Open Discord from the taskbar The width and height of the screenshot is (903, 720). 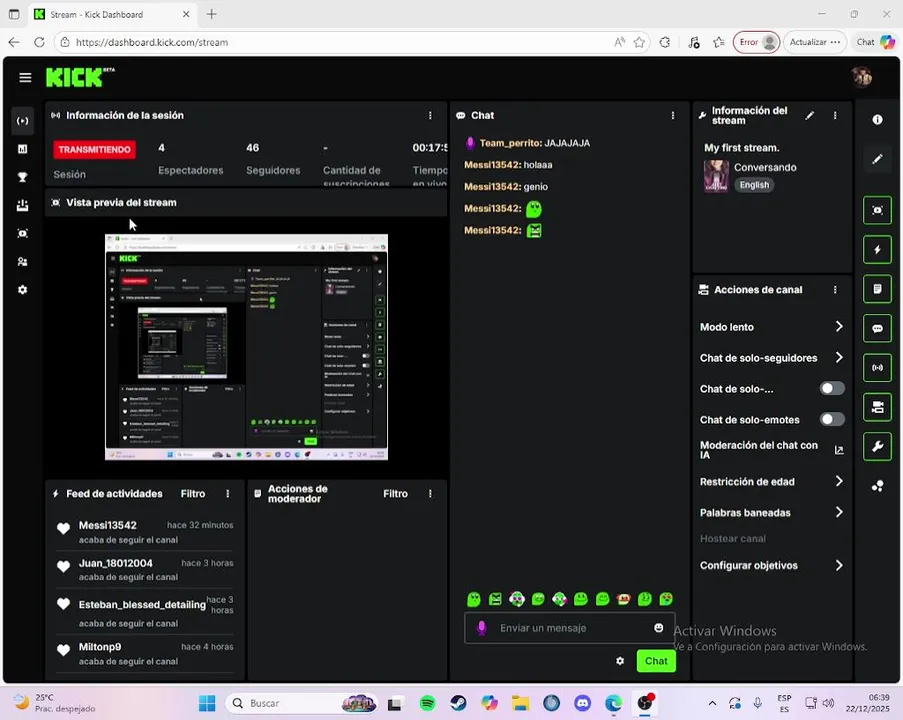(x=582, y=703)
